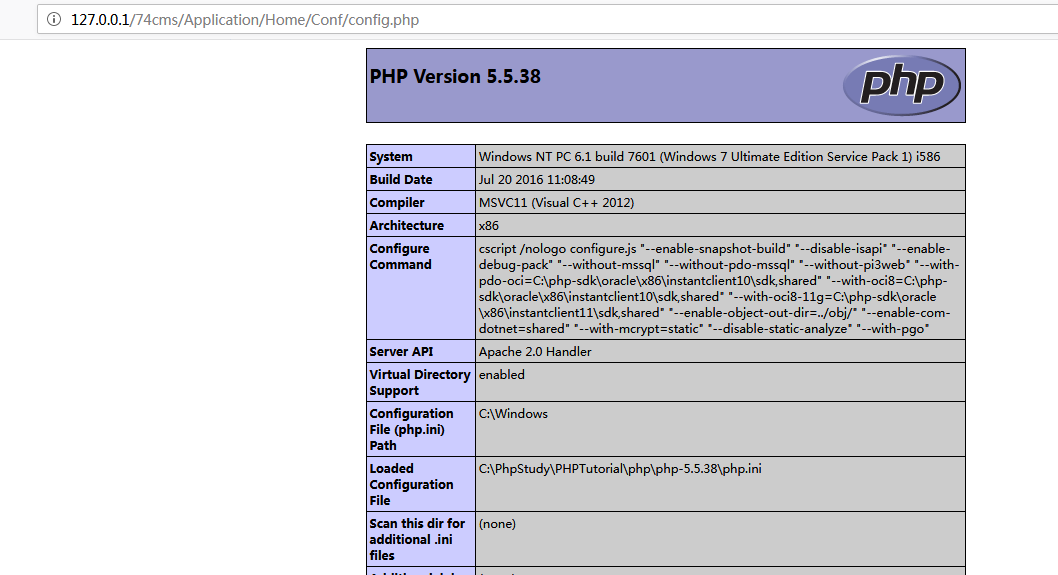The image size is (1058, 575).
Task: Click the 'enabled' value cell
Action: (720, 383)
